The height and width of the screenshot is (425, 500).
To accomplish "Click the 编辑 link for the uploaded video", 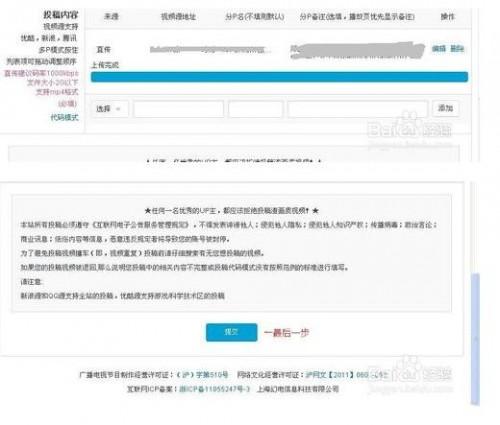I will point(439,49).
